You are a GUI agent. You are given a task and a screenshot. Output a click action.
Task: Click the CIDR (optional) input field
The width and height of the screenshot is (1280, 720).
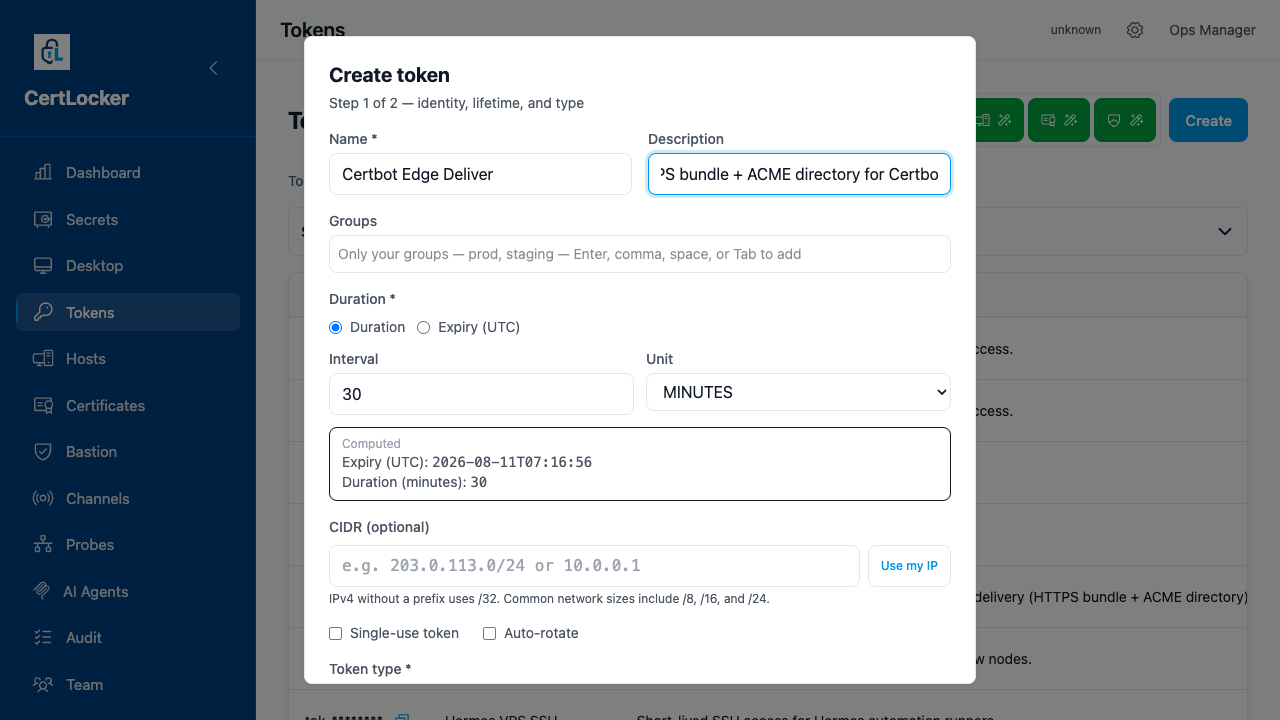pyautogui.click(x=594, y=566)
